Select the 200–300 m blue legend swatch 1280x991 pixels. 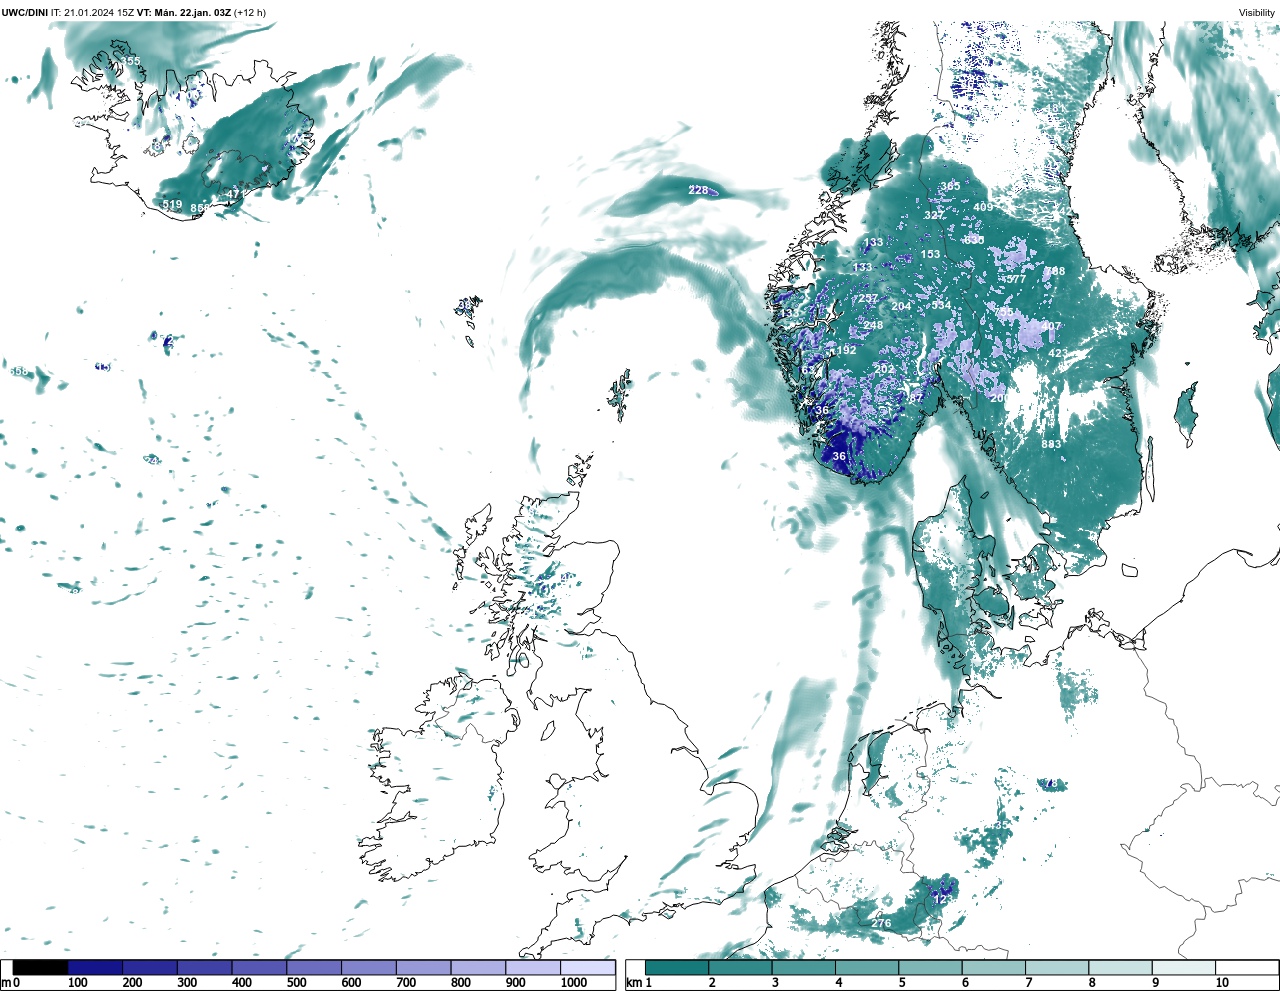150,968
